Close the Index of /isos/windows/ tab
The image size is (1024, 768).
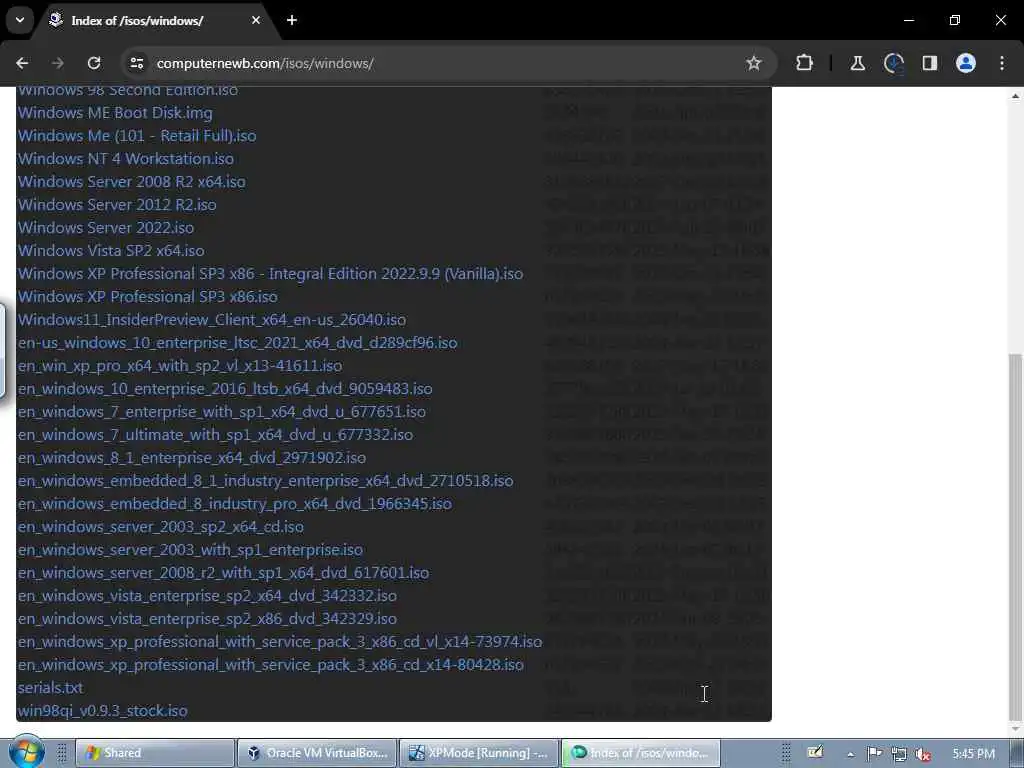point(256,20)
